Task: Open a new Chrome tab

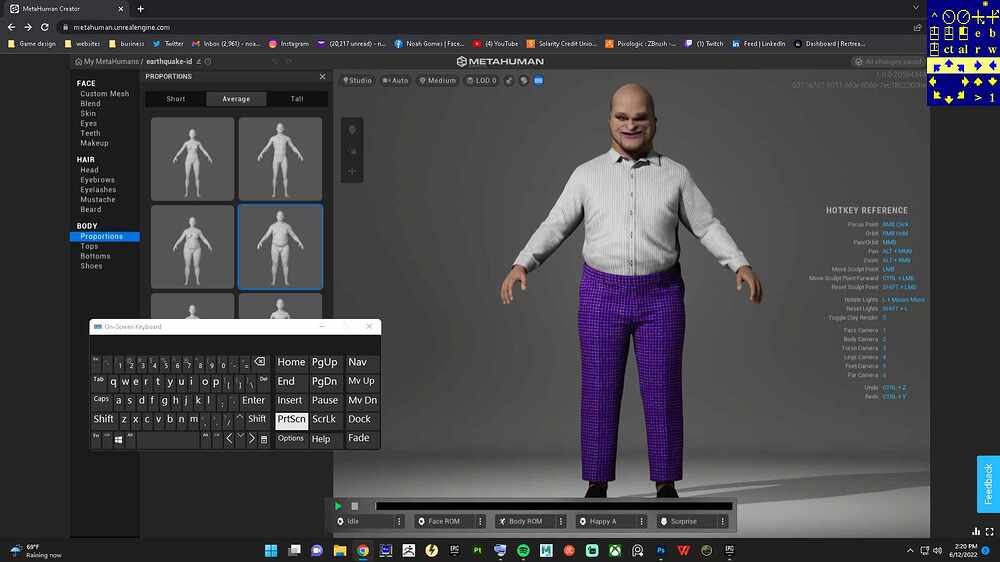Action: (x=140, y=9)
